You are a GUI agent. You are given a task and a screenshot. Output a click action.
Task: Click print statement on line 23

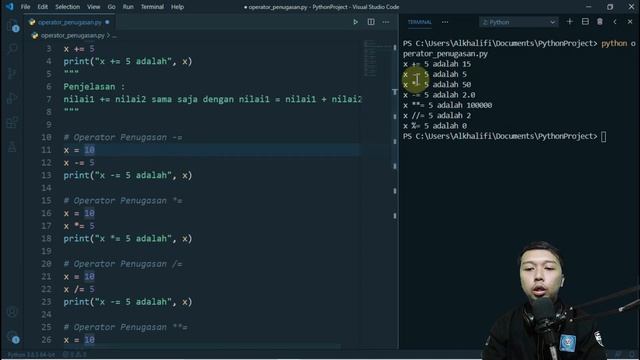click(128, 302)
